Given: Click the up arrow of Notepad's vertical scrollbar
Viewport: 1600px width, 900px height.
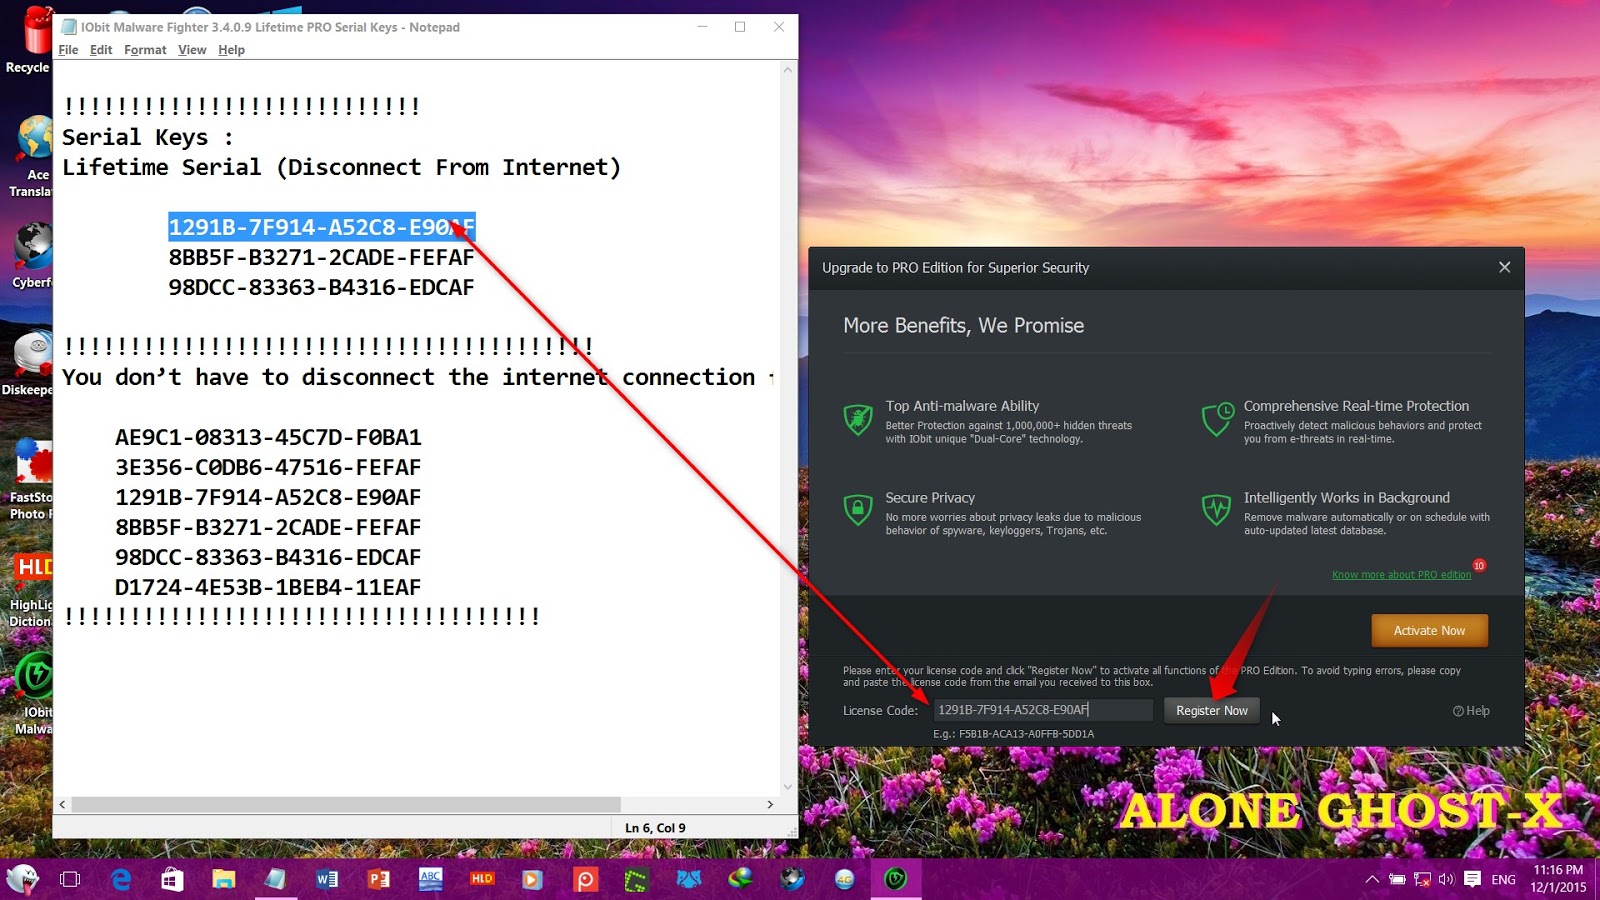Looking at the screenshot, I should click(788, 70).
